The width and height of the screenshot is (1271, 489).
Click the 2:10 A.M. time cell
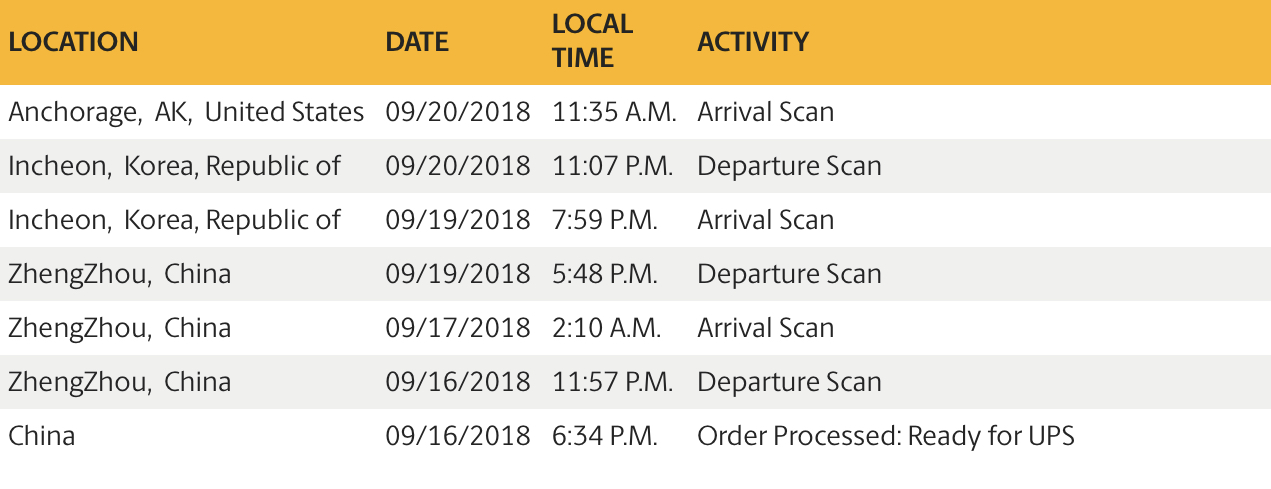[607, 328]
